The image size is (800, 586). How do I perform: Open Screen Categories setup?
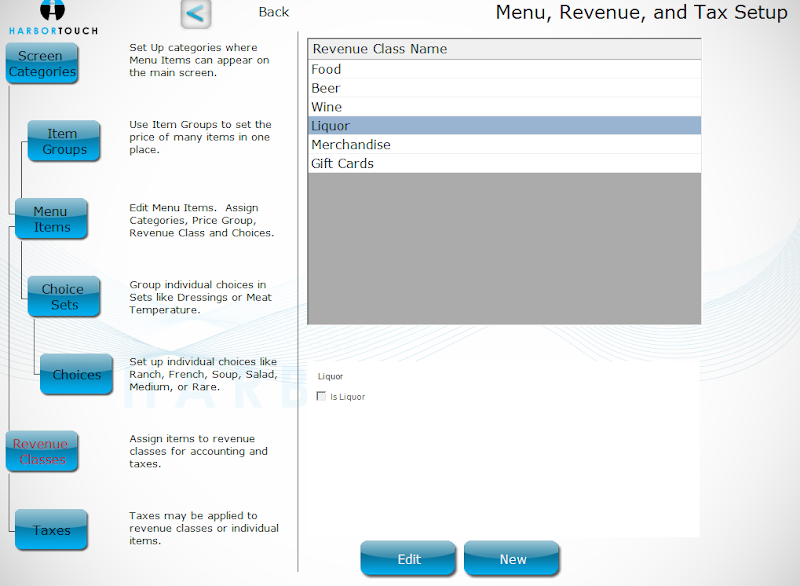42,63
